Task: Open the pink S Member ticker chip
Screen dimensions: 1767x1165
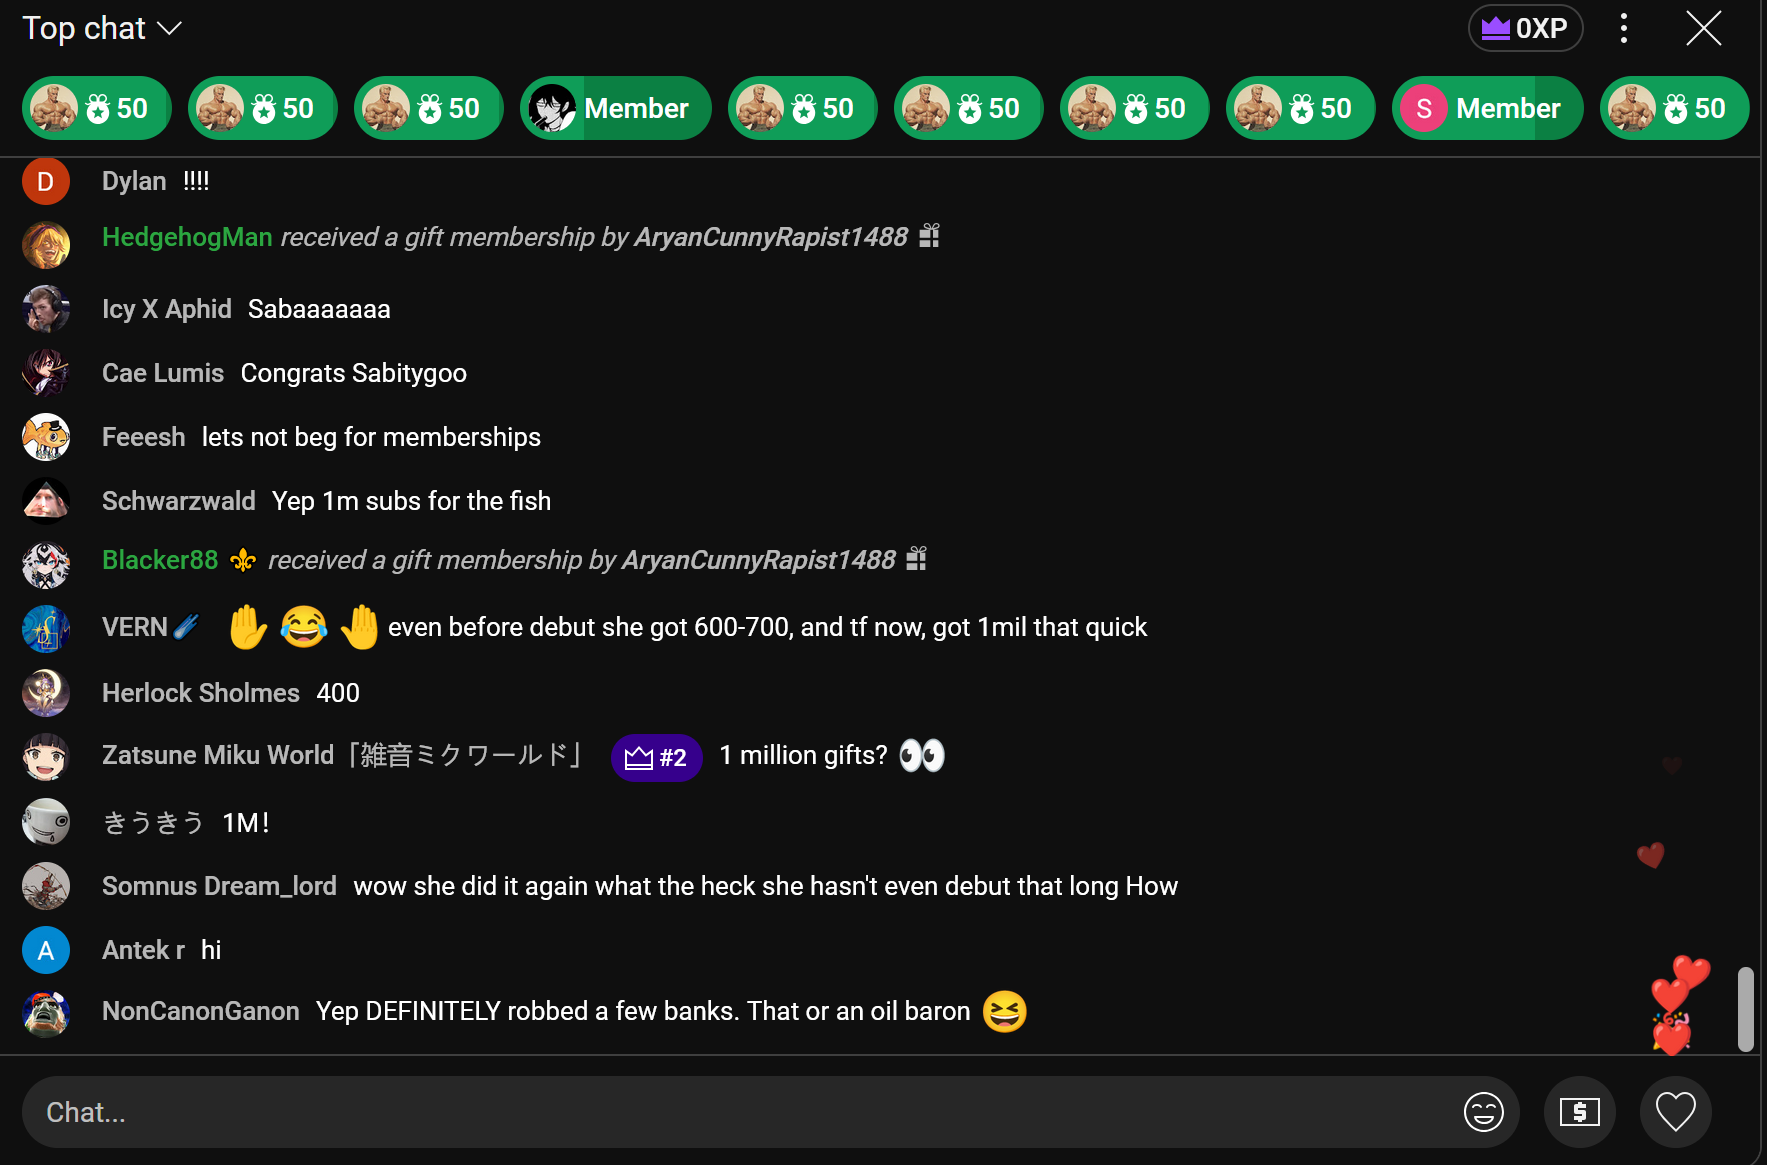Action: click(x=1487, y=108)
